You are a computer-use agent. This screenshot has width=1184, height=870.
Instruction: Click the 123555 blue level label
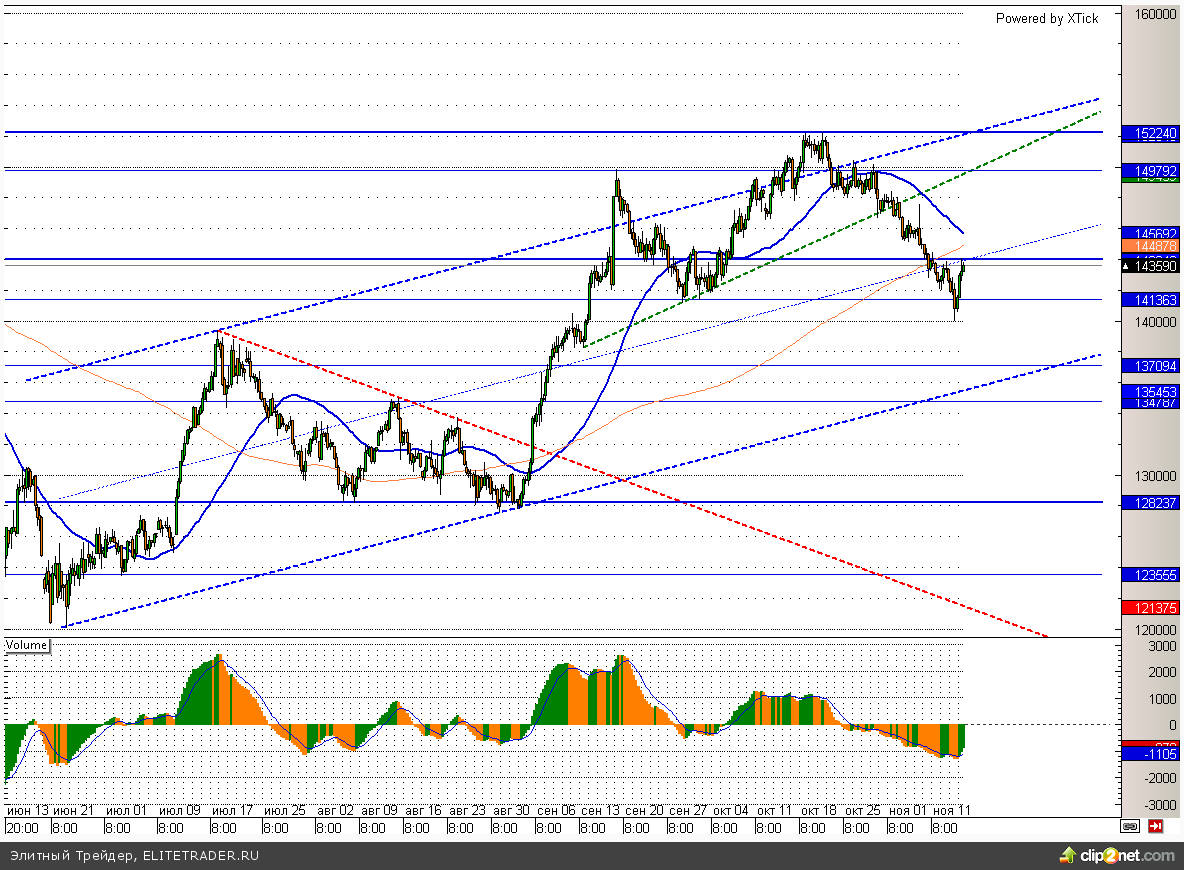(1150, 575)
